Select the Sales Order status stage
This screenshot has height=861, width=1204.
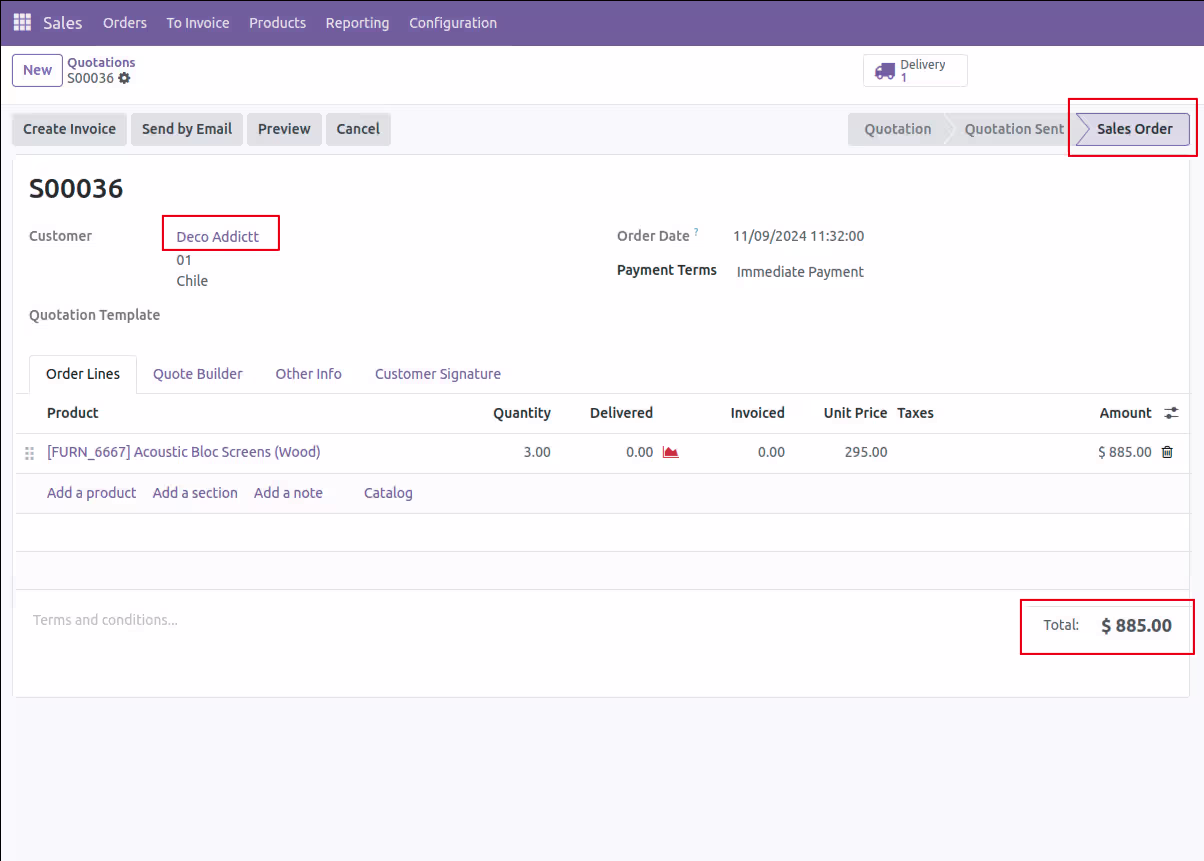1134,129
